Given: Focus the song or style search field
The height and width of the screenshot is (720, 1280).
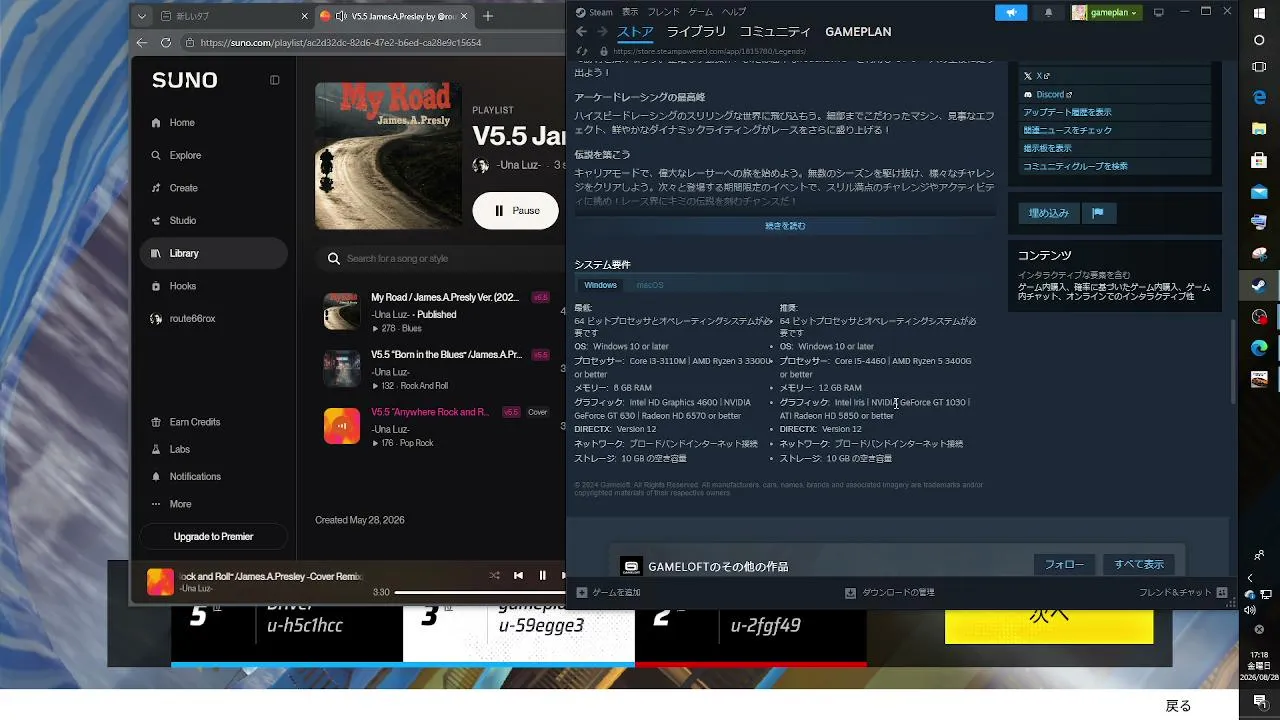Looking at the screenshot, I should pos(440,259).
